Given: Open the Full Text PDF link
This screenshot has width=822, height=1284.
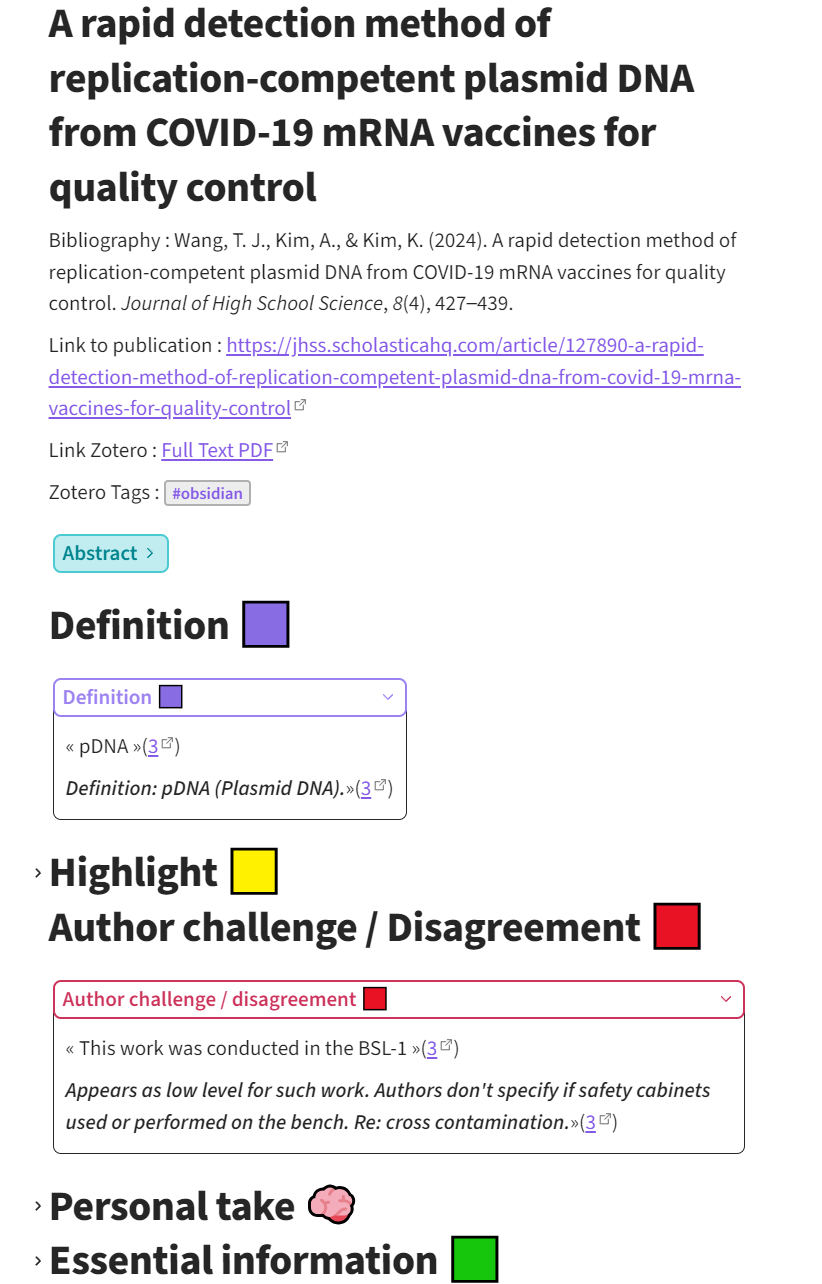Looking at the screenshot, I should (x=217, y=450).
